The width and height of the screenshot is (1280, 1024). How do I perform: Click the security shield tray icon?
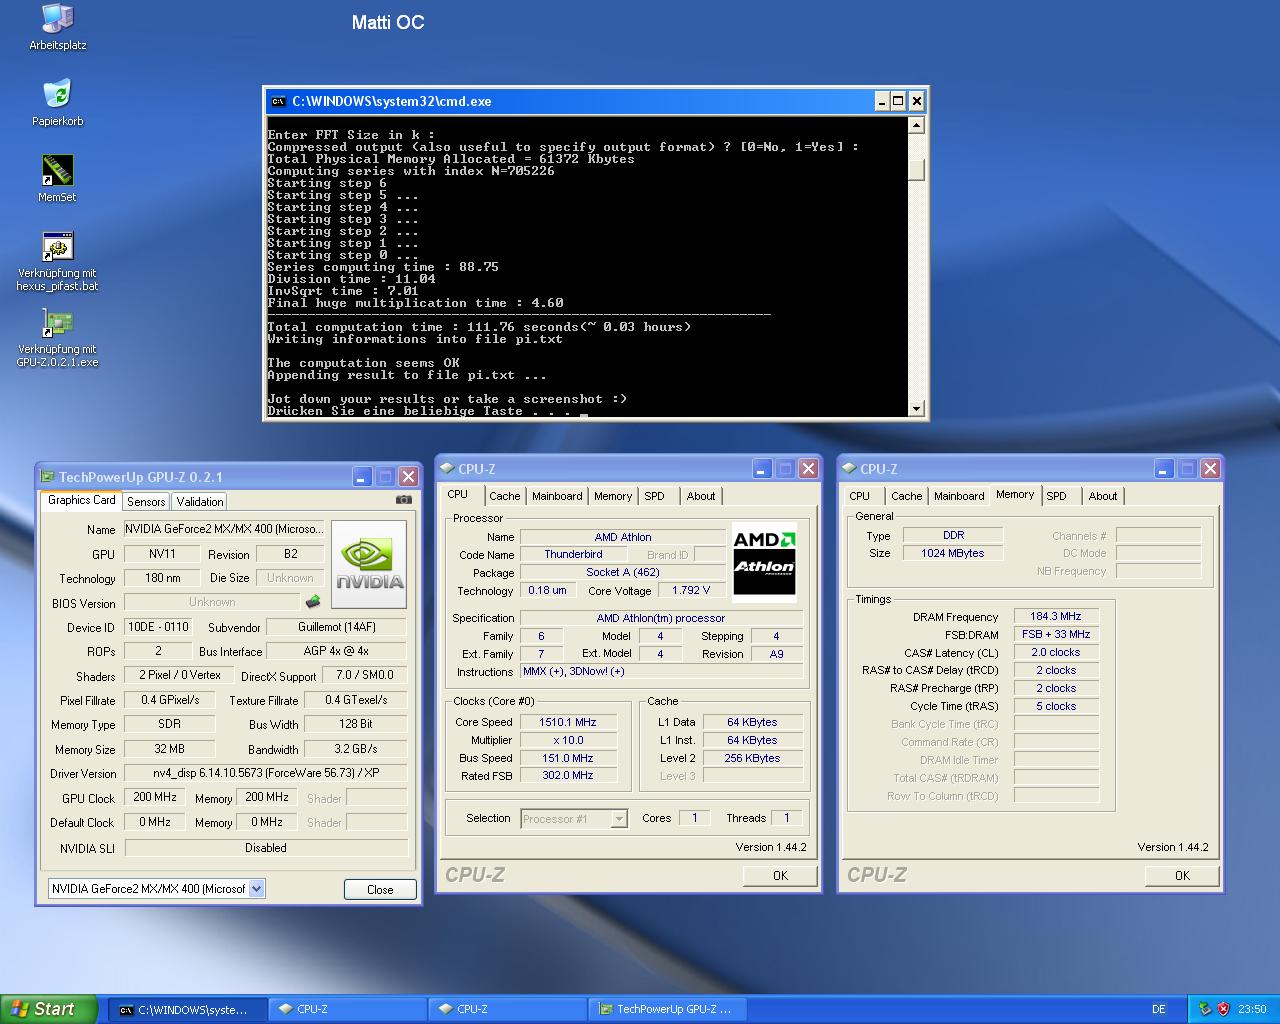pyautogui.click(x=1223, y=1009)
